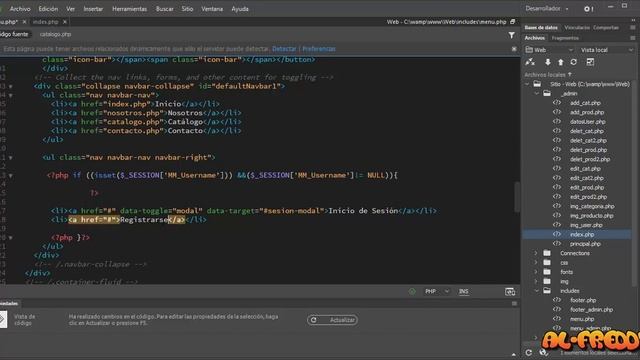The width and height of the screenshot is (640, 360).
Task: Open Files panel options menu icon
Action: [x=632, y=38]
